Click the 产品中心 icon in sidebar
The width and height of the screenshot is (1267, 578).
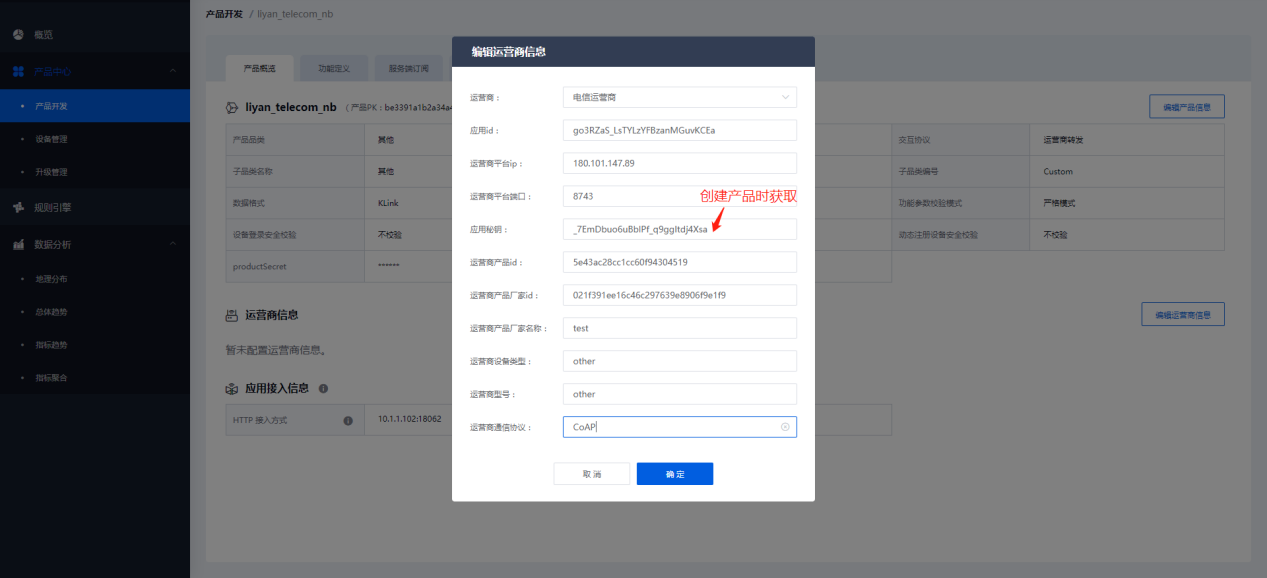pyautogui.click(x=18, y=71)
